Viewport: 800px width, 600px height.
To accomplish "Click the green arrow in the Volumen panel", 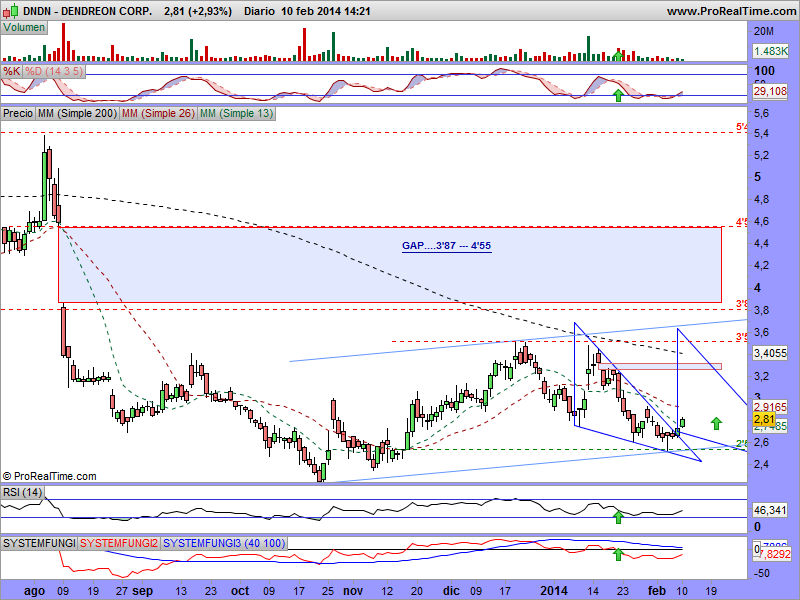I will [618, 55].
